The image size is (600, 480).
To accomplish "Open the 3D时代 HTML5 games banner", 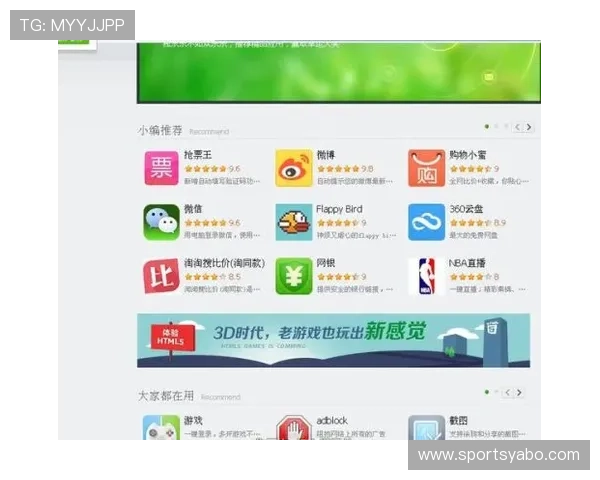I will [334, 340].
